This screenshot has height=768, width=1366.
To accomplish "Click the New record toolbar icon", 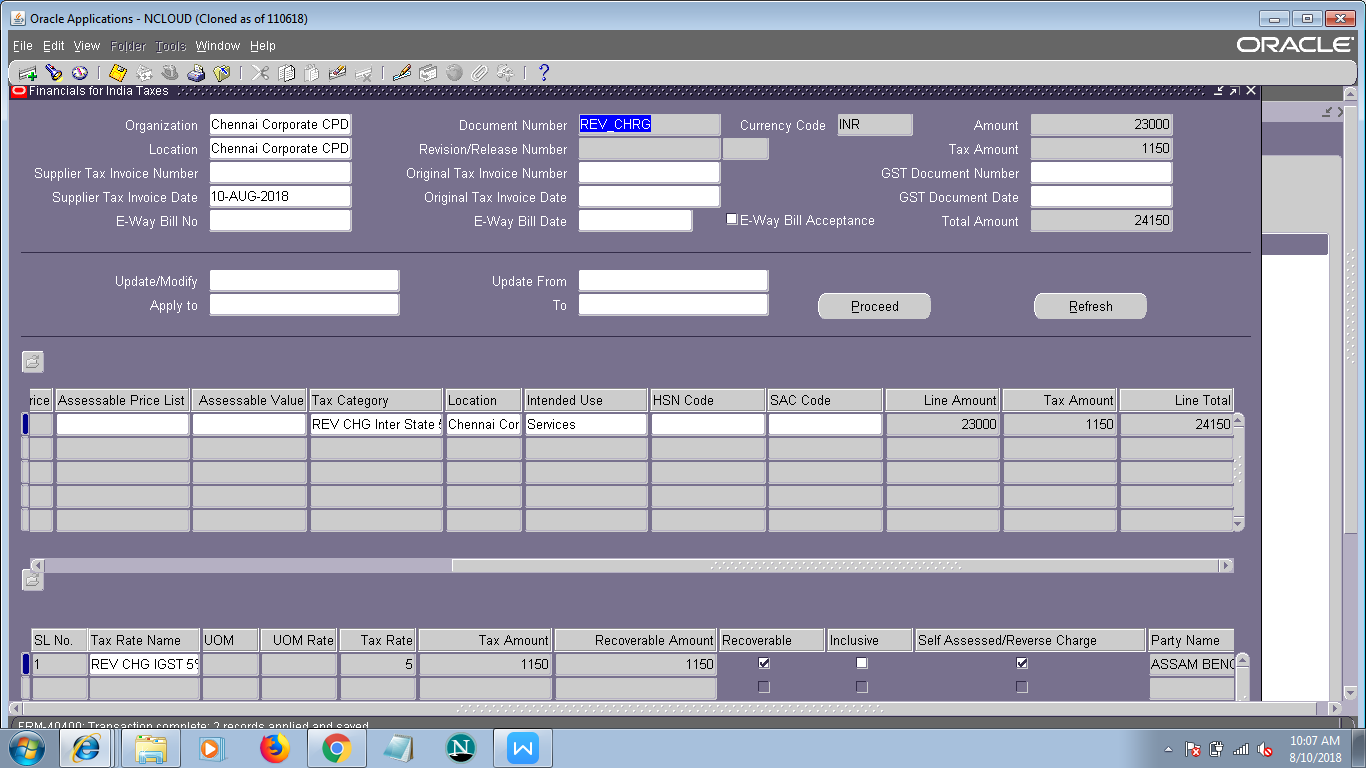I will [27, 73].
